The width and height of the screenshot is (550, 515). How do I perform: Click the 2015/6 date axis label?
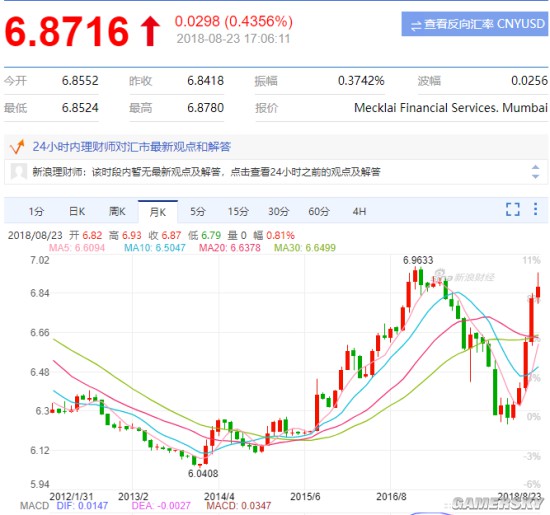[x=305, y=497]
